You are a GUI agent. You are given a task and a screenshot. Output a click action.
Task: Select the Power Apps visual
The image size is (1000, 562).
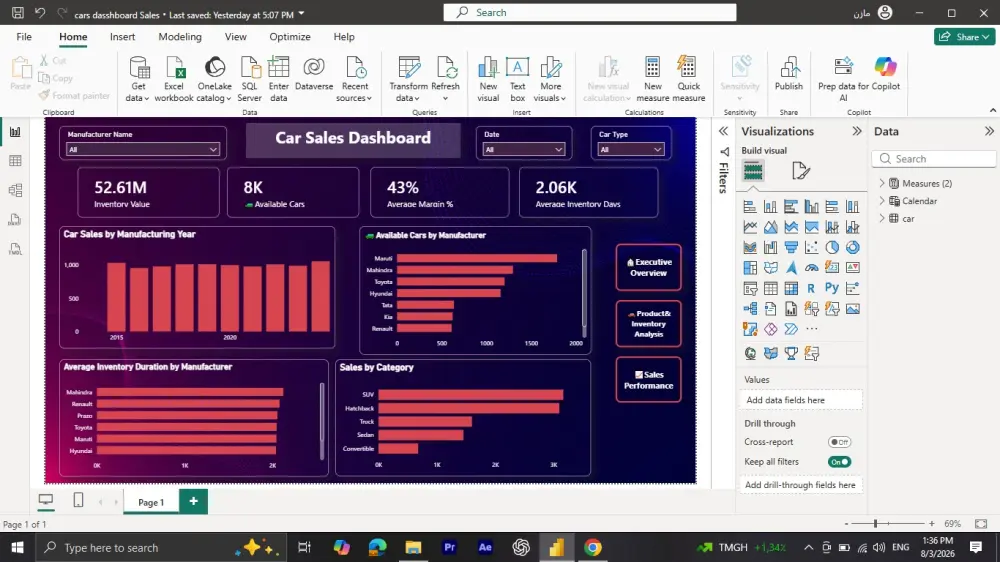point(770,329)
